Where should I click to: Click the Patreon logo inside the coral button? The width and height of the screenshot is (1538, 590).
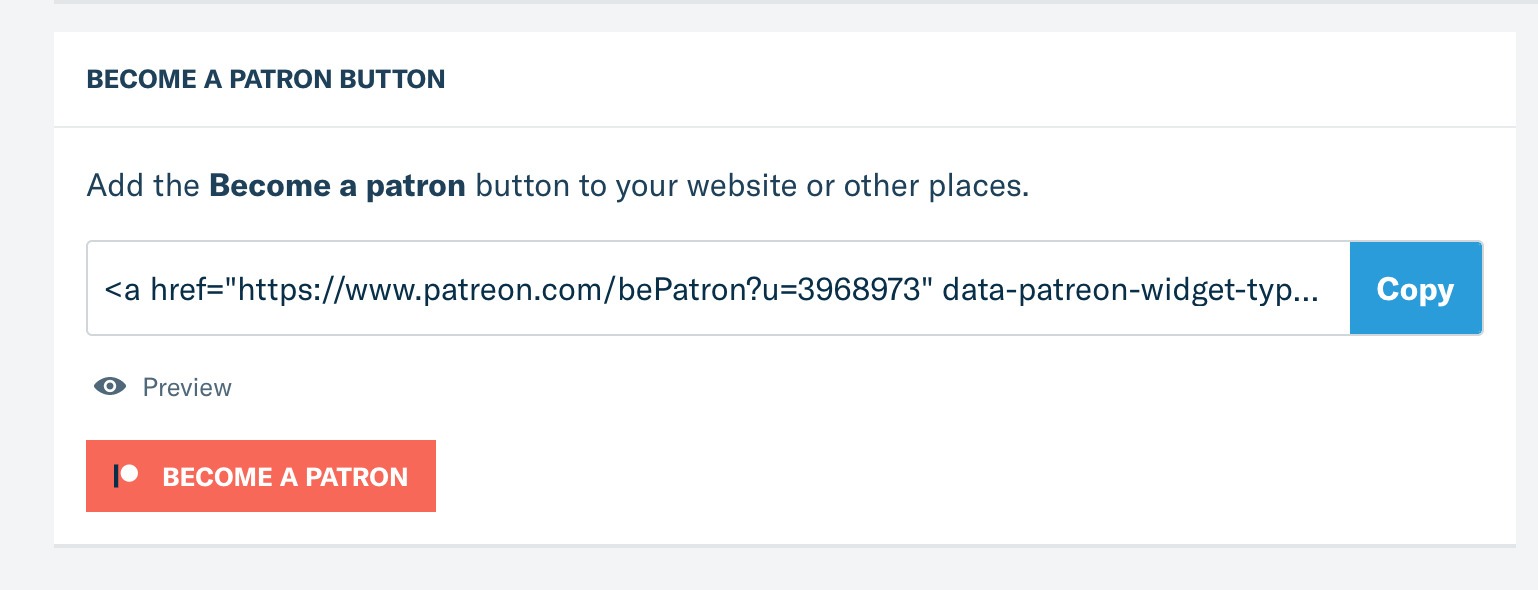(x=127, y=476)
